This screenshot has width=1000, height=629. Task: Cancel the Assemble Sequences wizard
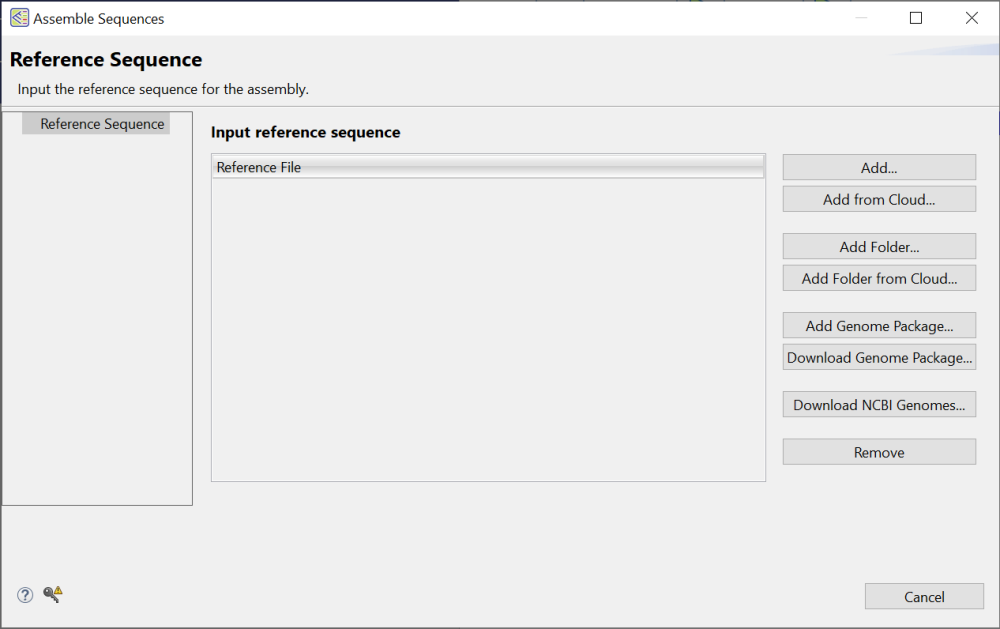tap(923, 596)
